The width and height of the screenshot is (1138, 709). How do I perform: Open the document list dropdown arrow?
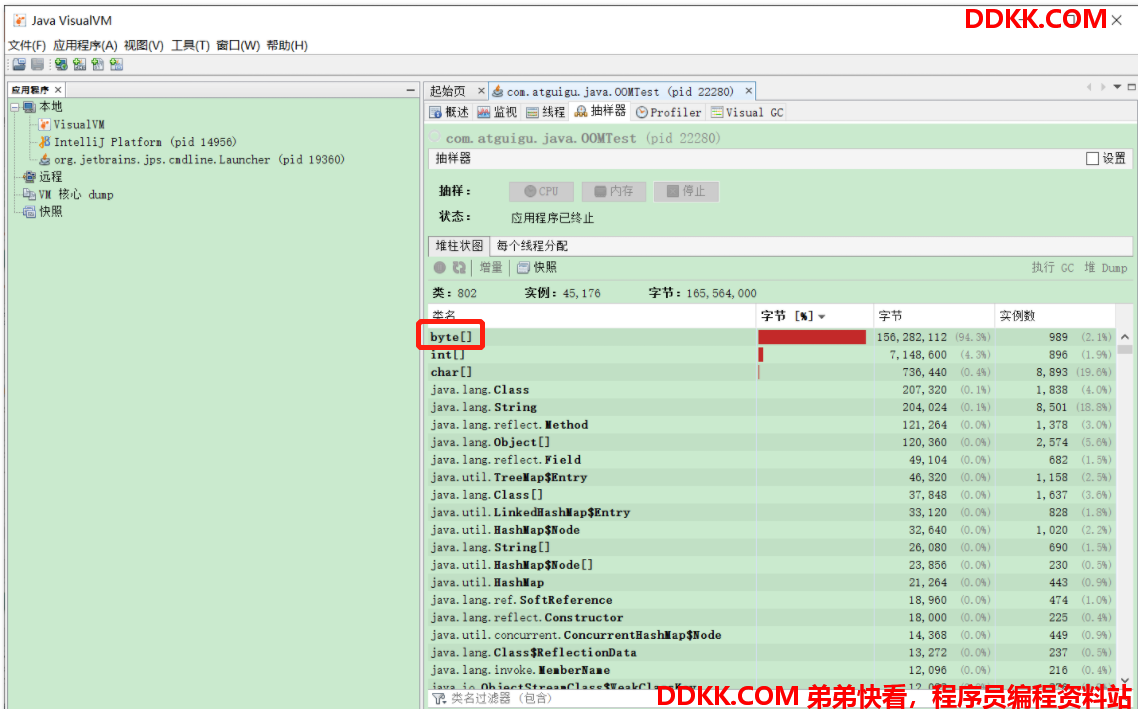tap(1118, 87)
